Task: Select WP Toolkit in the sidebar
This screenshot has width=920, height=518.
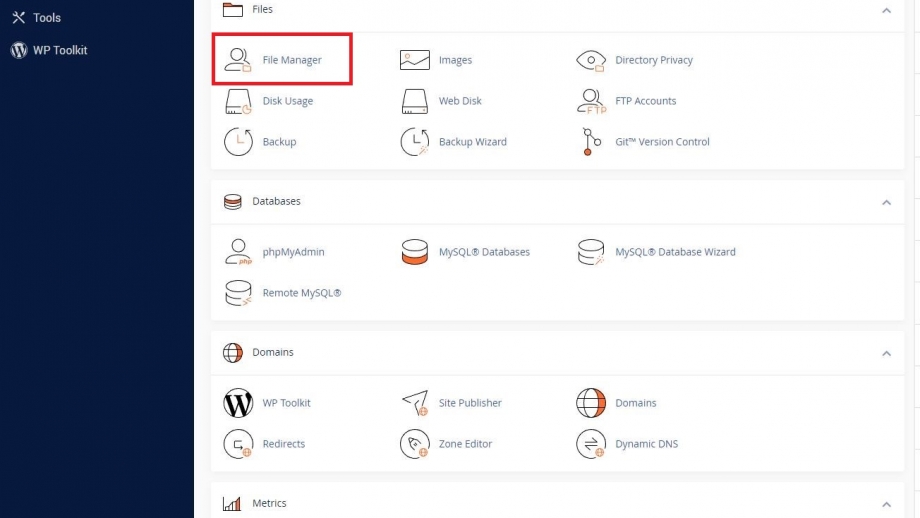Action: [49, 50]
